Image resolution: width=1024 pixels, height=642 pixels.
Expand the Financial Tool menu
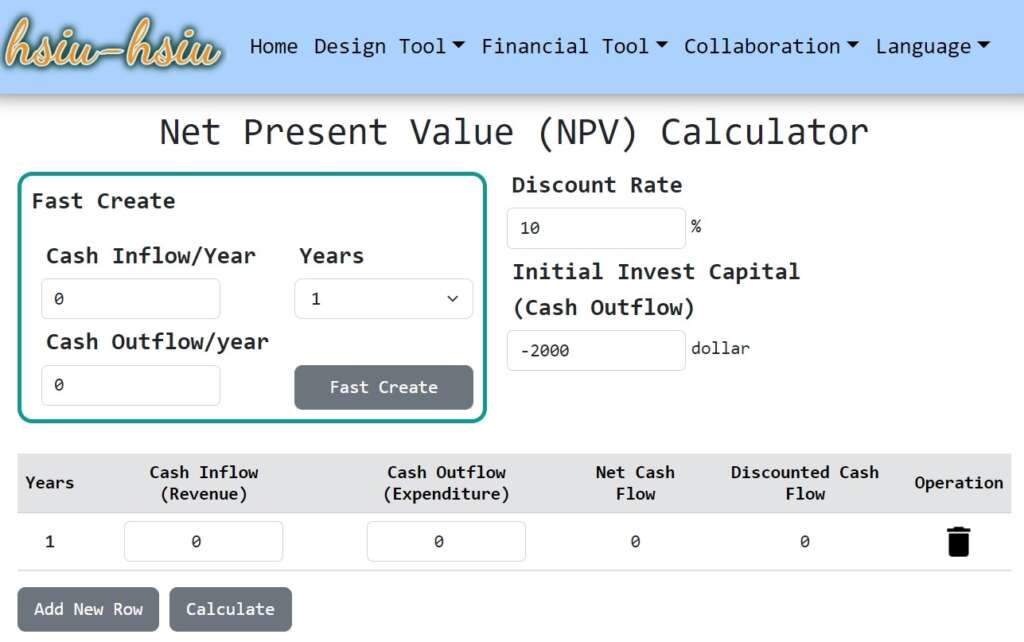pyautogui.click(x=574, y=46)
